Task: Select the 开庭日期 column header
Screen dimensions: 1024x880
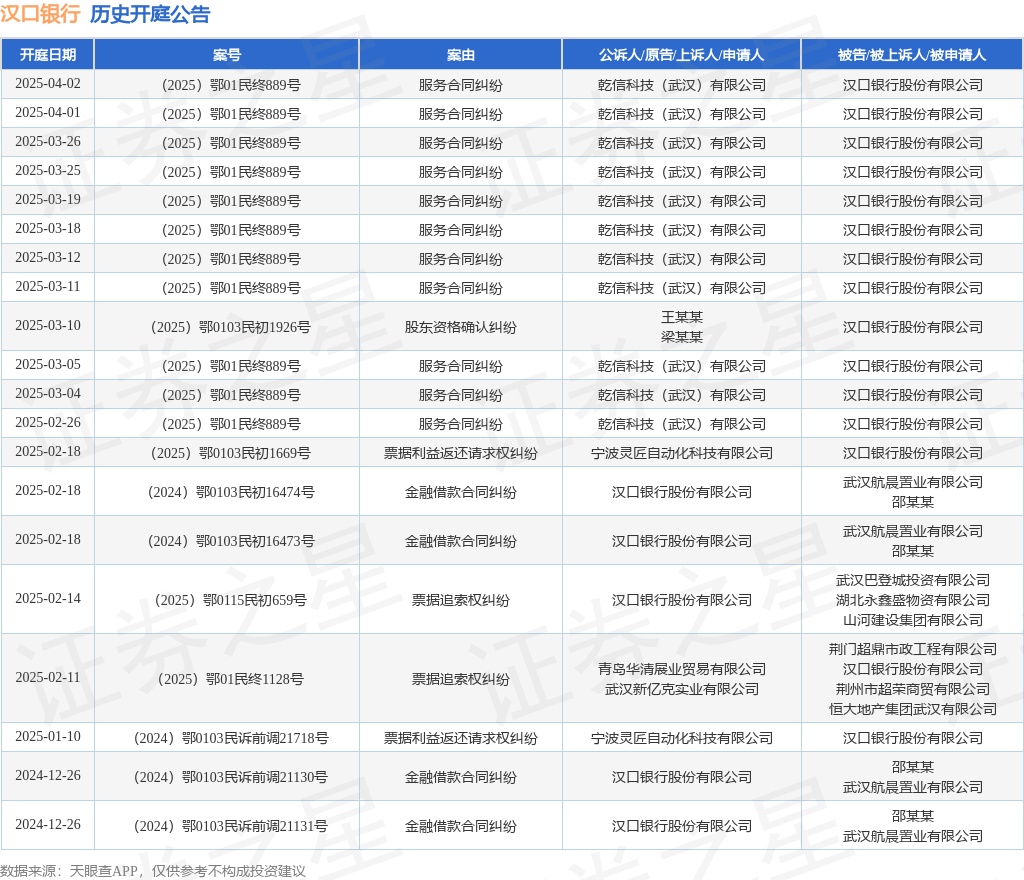Action: [48, 55]
